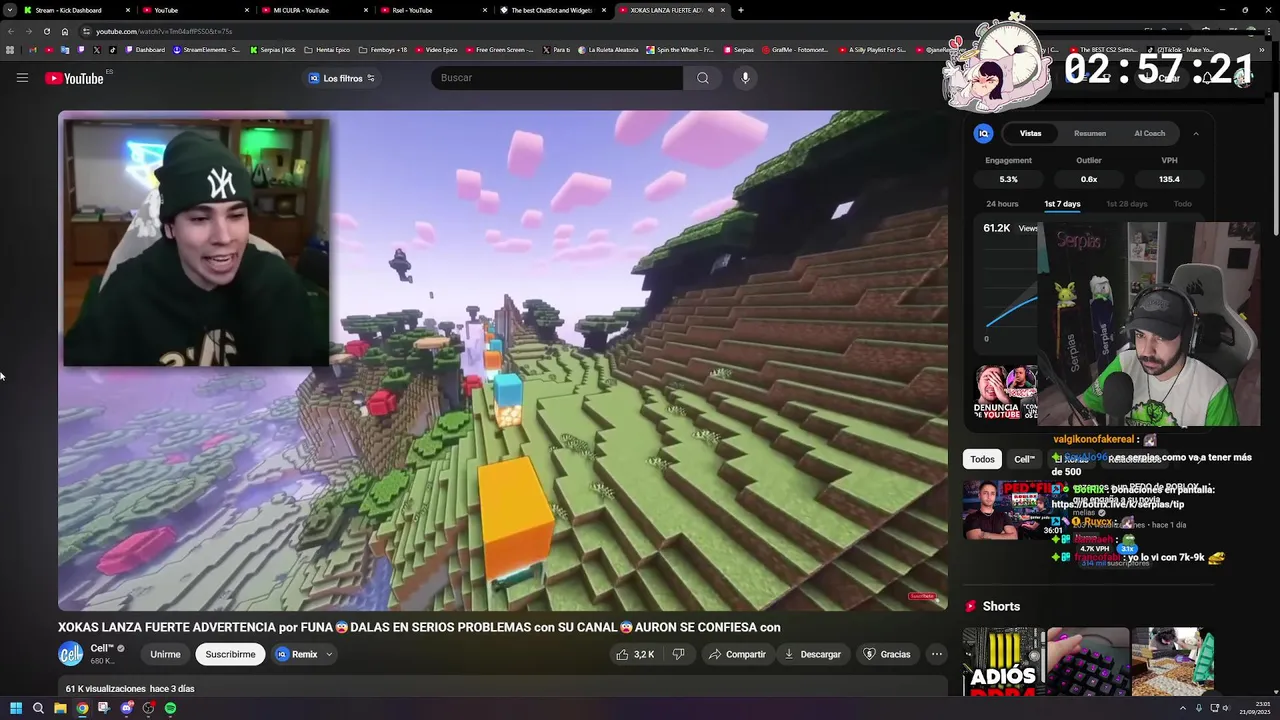Open the Hentai Epico bookmark folder

click(x=327, y=50)
